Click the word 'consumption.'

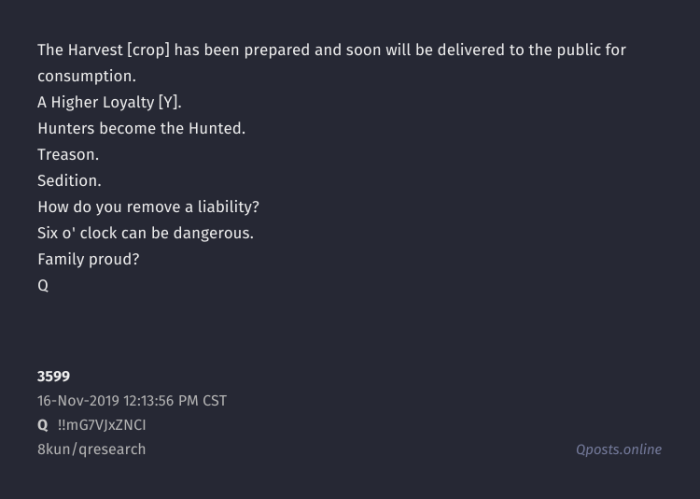86,76
